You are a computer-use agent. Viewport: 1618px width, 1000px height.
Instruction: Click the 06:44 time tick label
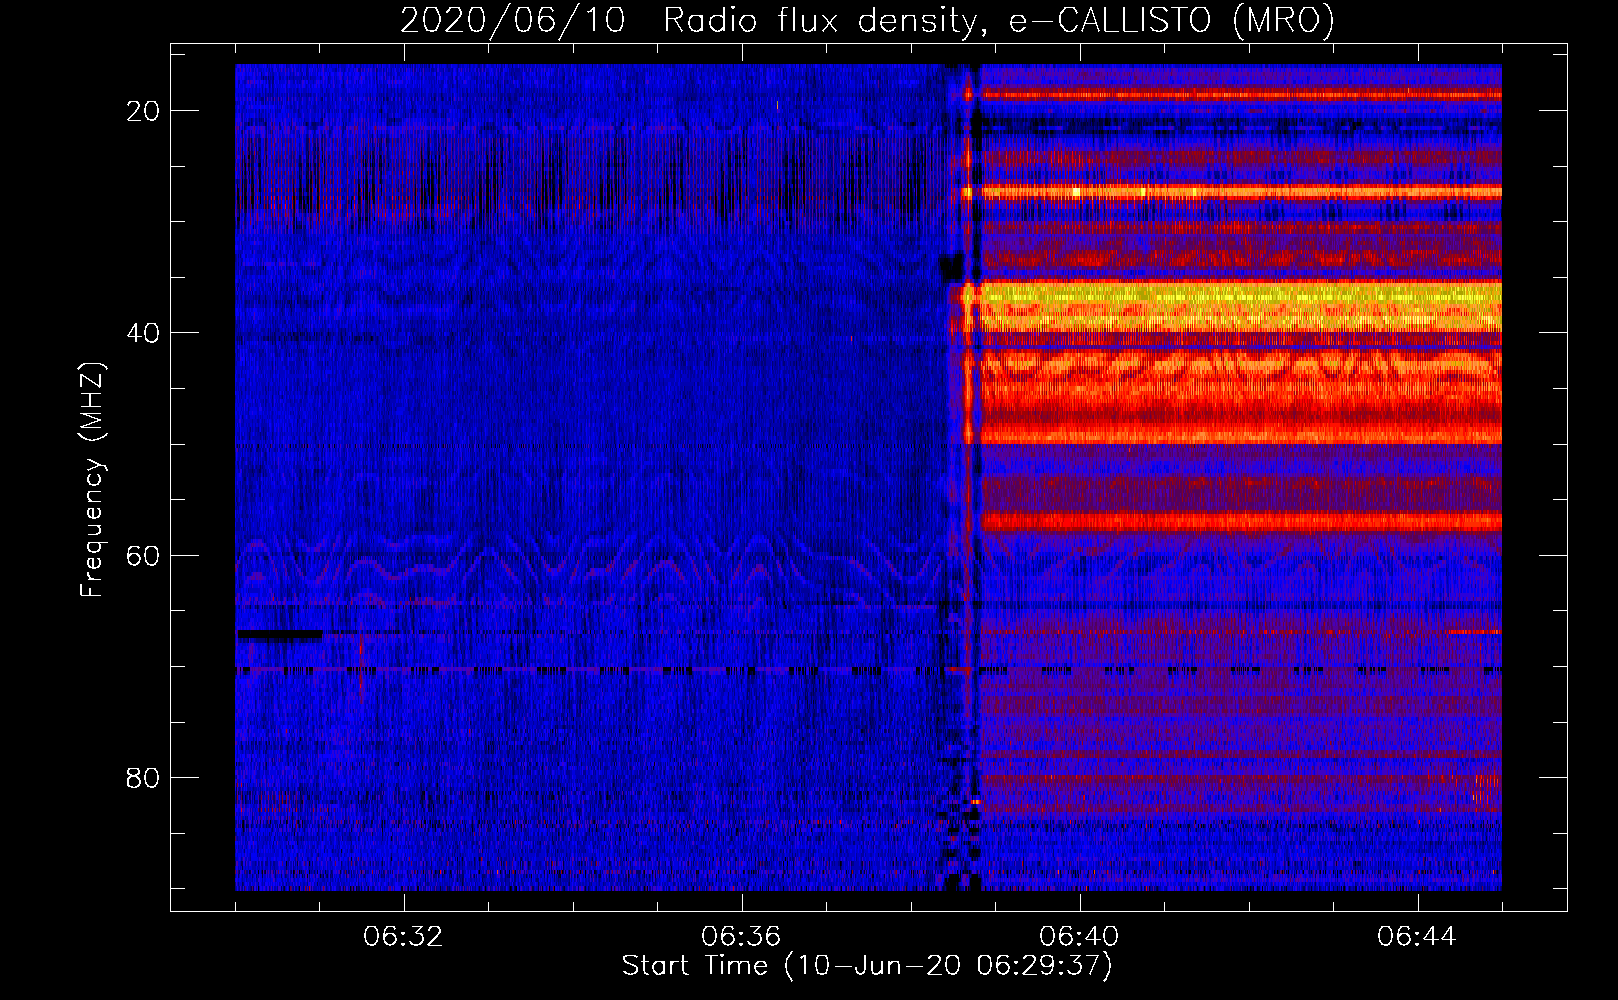coord(1418,937)
